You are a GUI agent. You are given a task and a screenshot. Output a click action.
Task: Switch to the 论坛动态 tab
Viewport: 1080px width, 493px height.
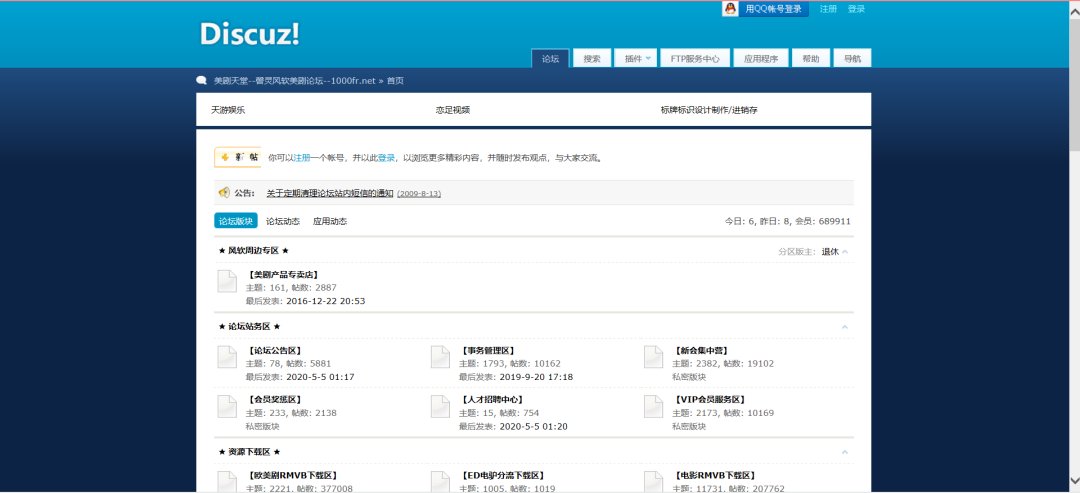point(282,221)
